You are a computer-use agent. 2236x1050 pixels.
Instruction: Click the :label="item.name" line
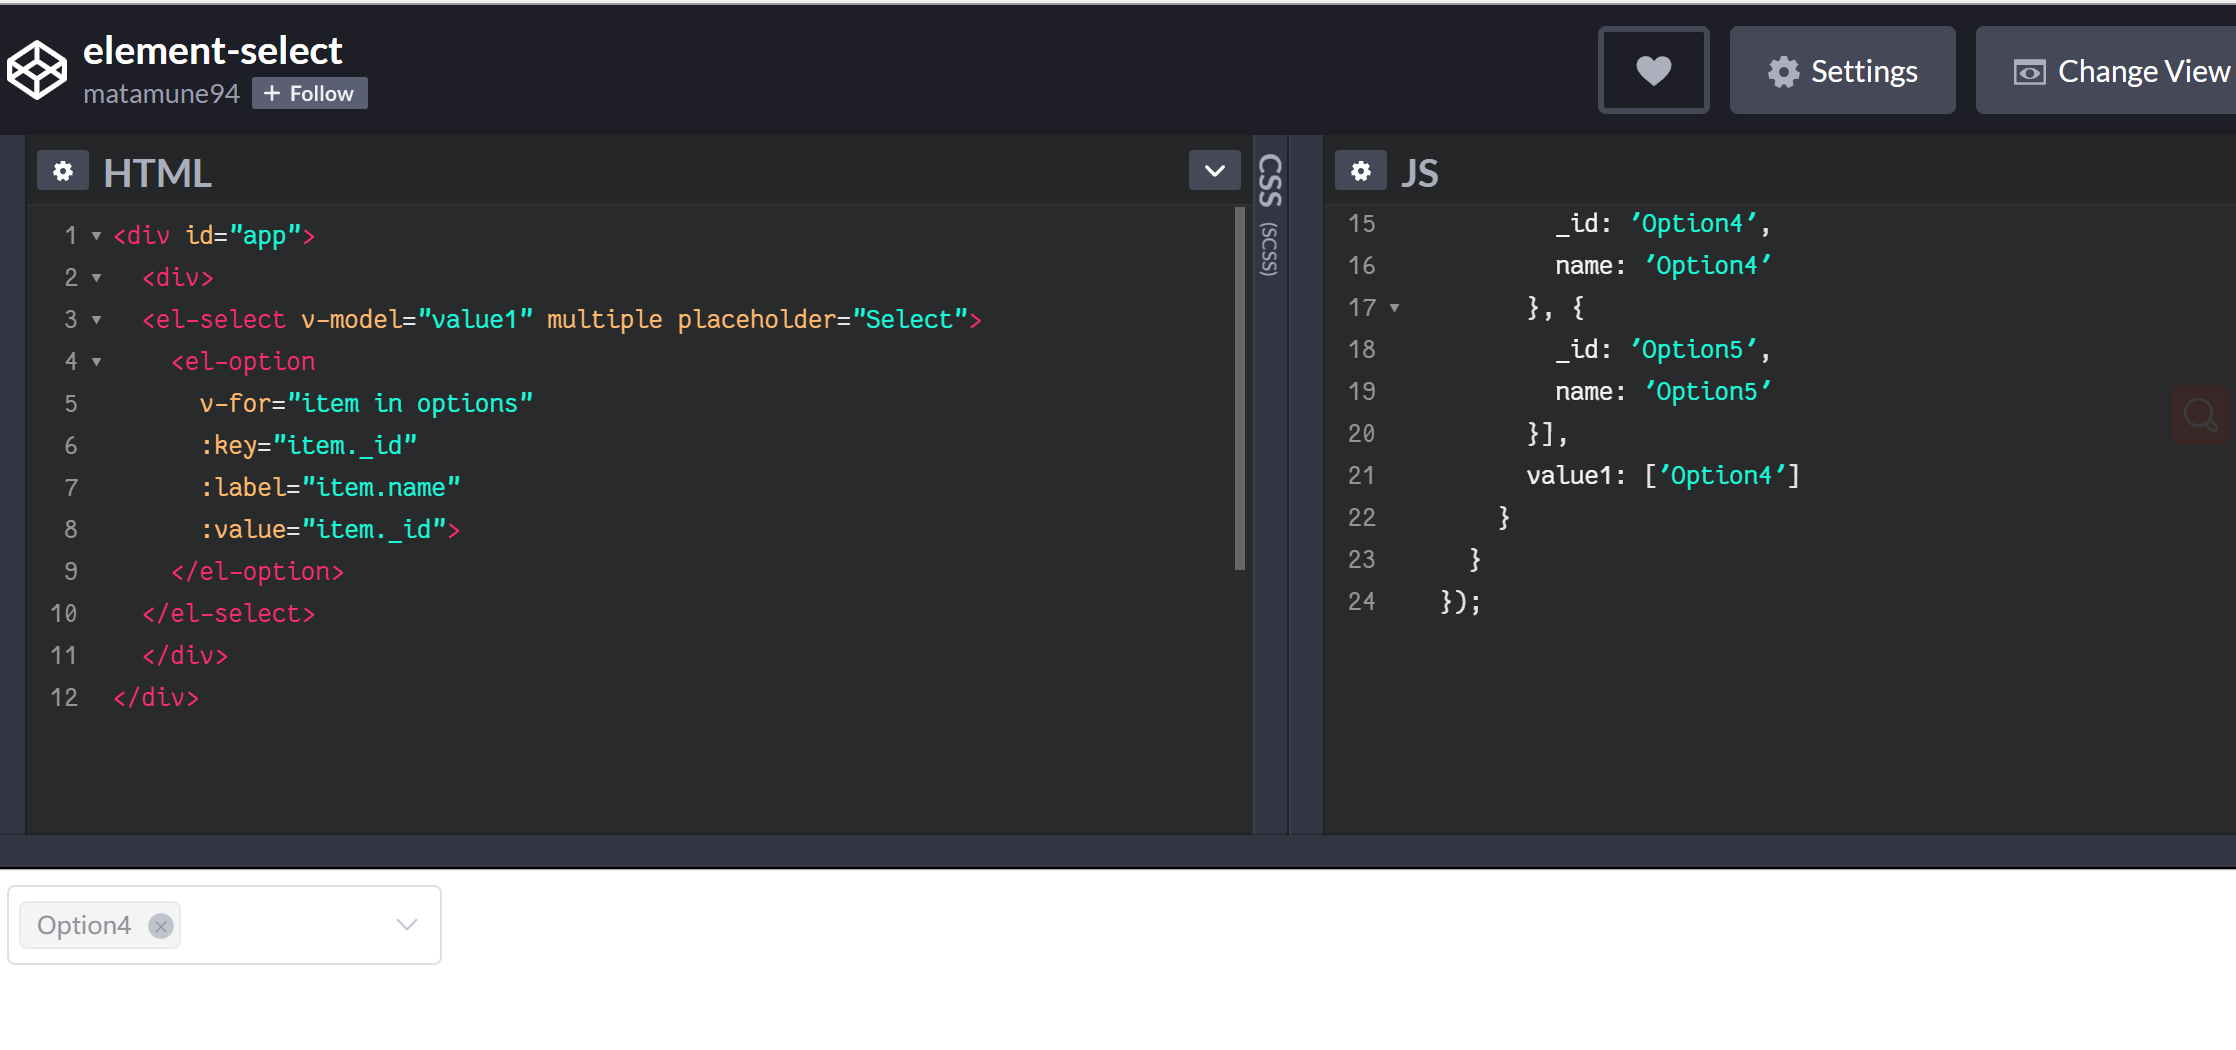(330, 488)
